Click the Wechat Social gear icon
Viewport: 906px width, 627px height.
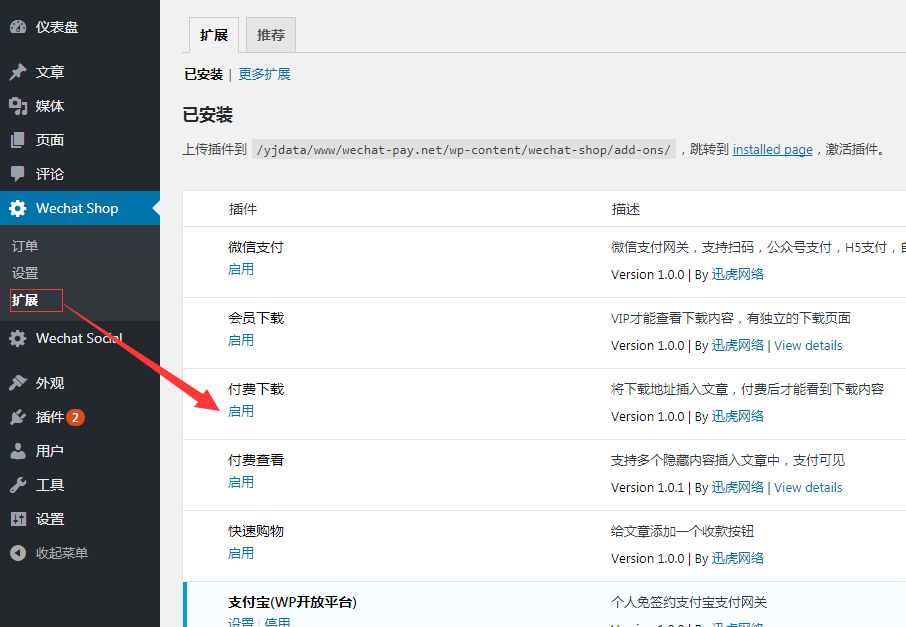click(x=18, y=338)
